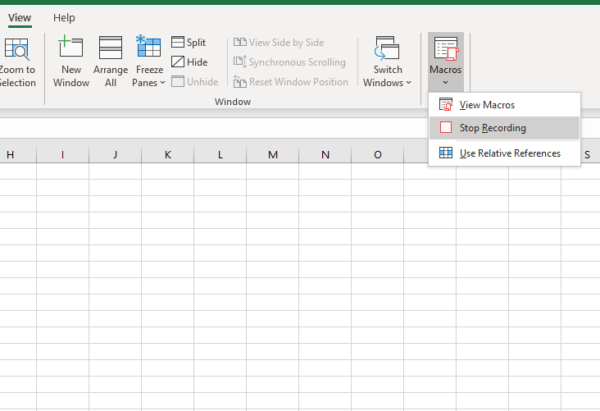Click column I header
The height and width of the screenshot is (411, 600).
[62, 154]
